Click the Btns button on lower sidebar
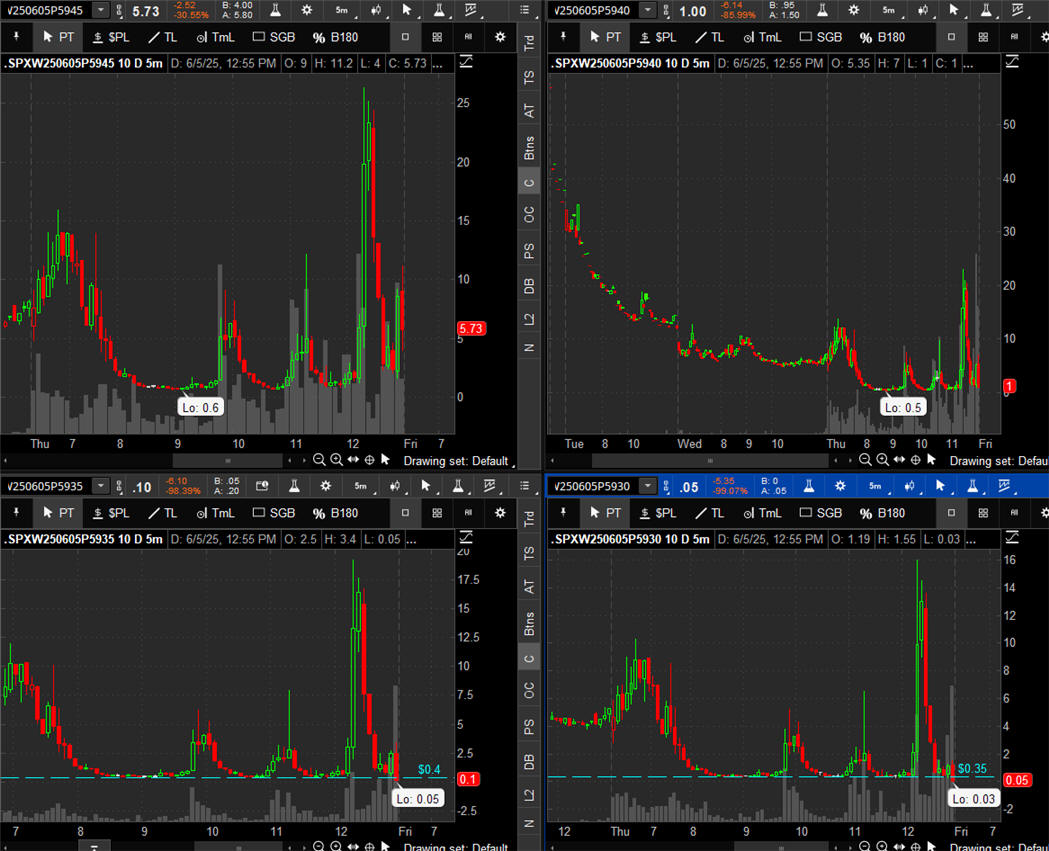 point(529,623)
